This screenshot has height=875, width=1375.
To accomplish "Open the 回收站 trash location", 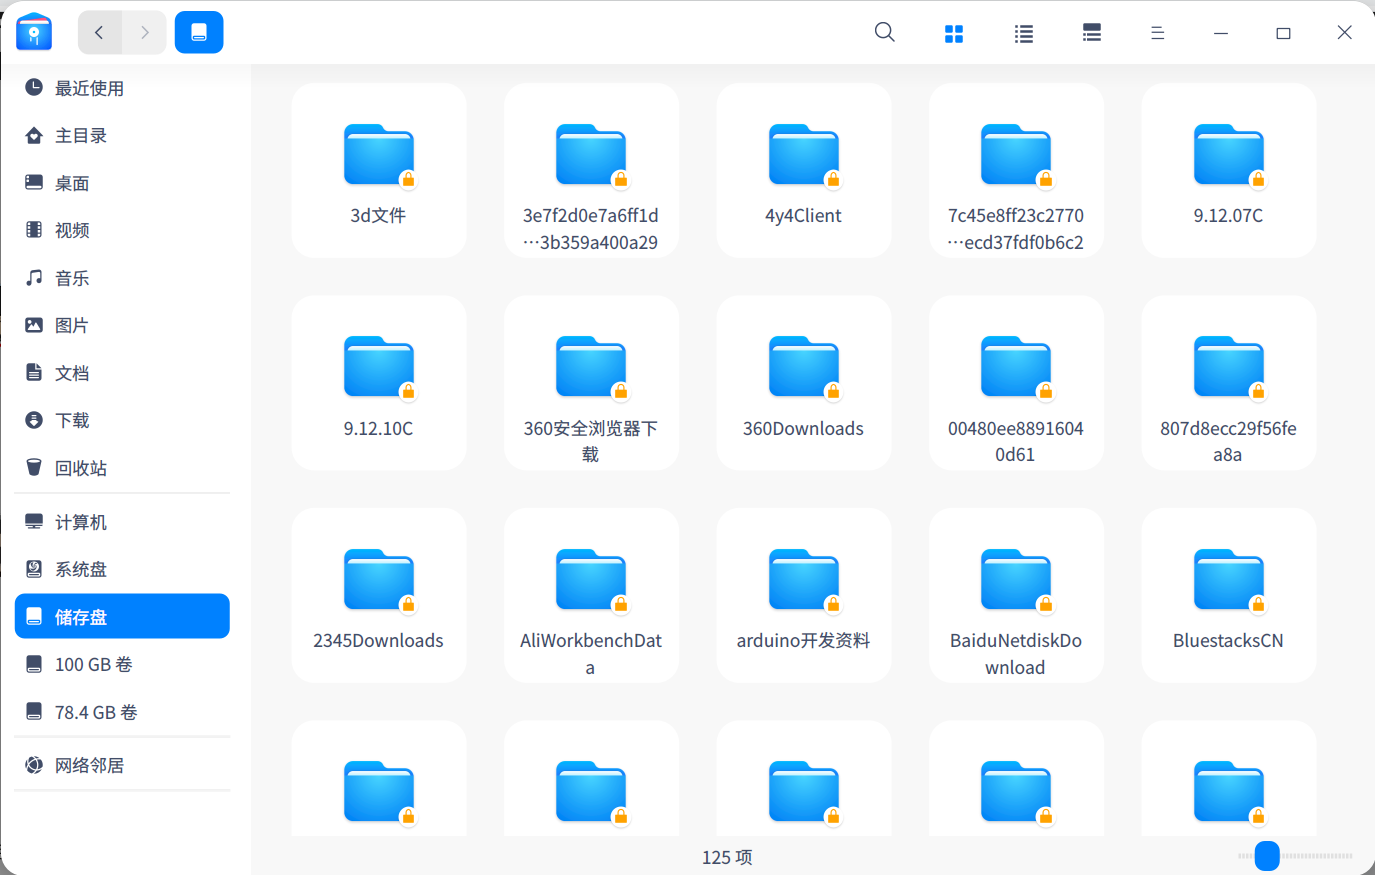I will pyautogui.click(x=80, y=468).
